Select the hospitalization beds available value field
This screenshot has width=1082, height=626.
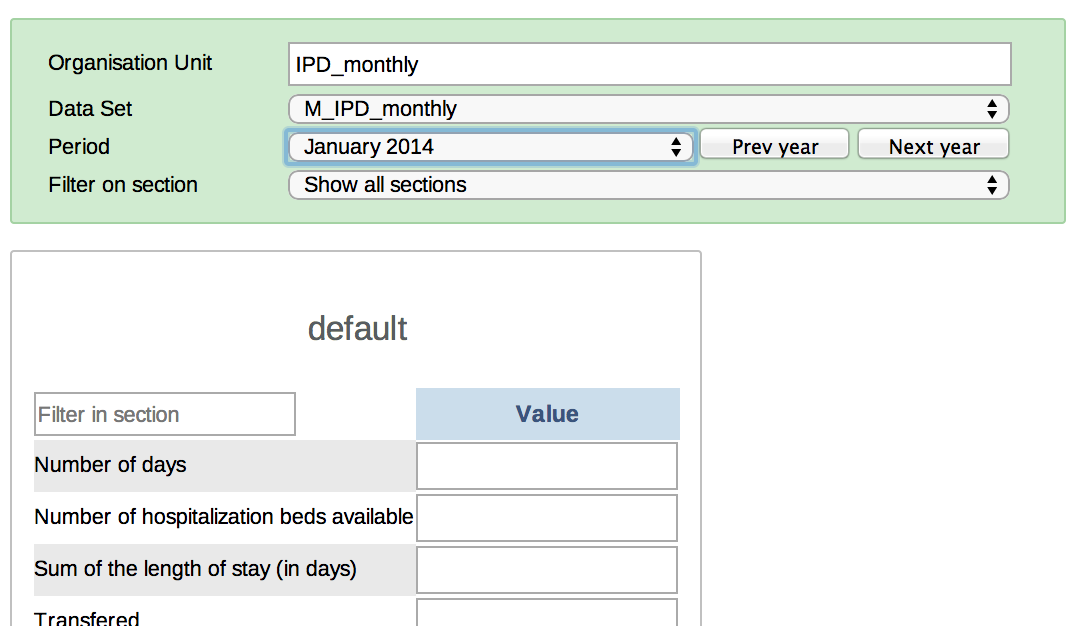[x=547, y=518]
